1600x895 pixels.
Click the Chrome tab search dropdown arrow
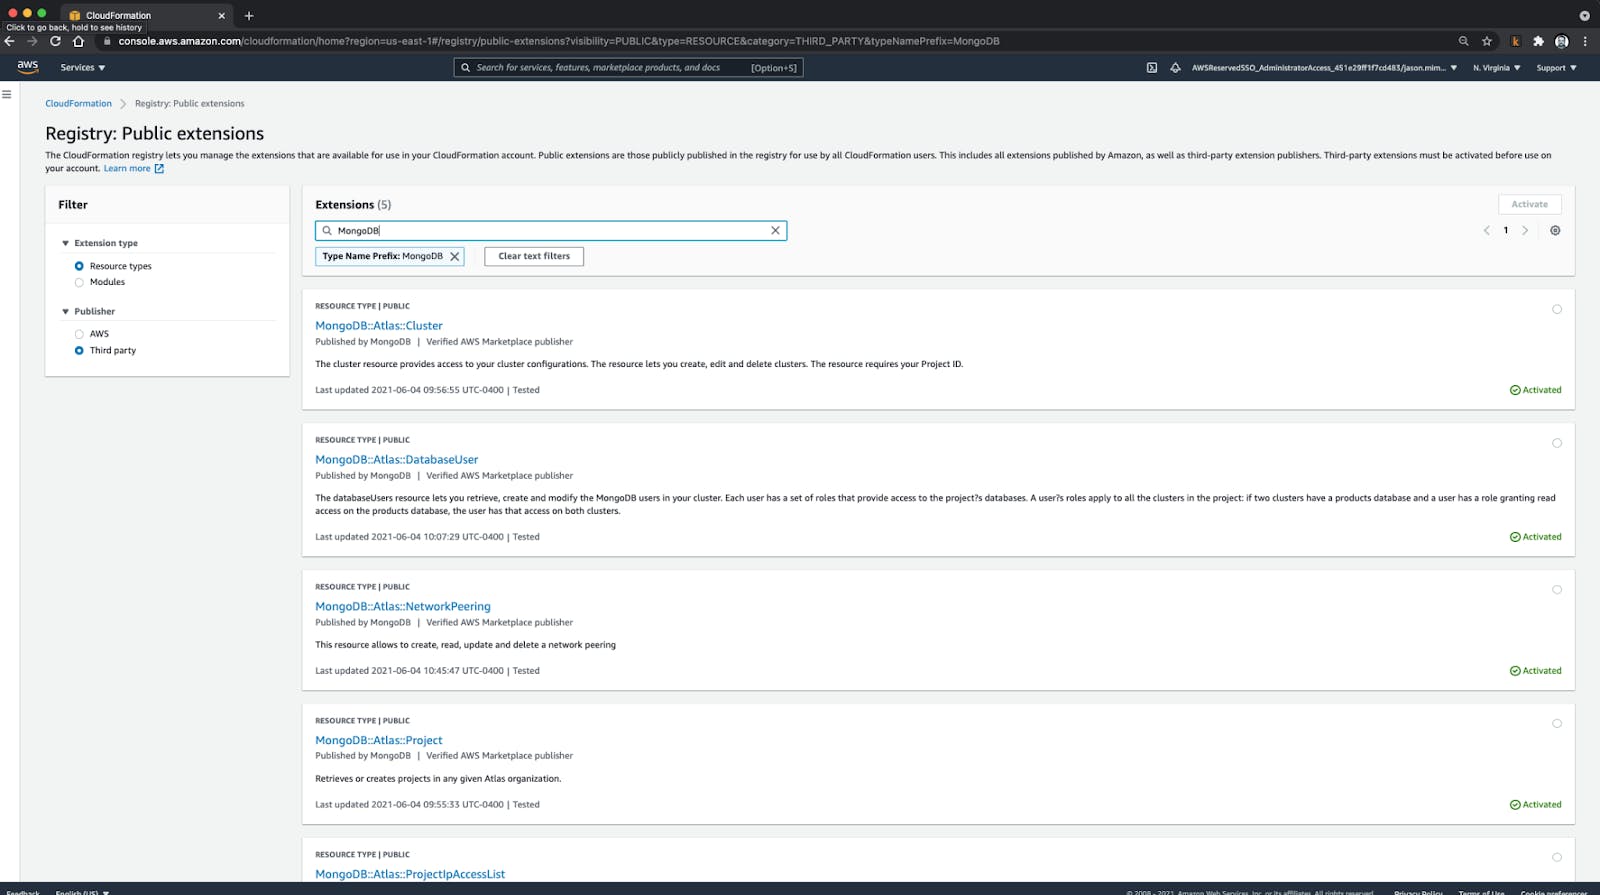click(x=1584, y=15)
